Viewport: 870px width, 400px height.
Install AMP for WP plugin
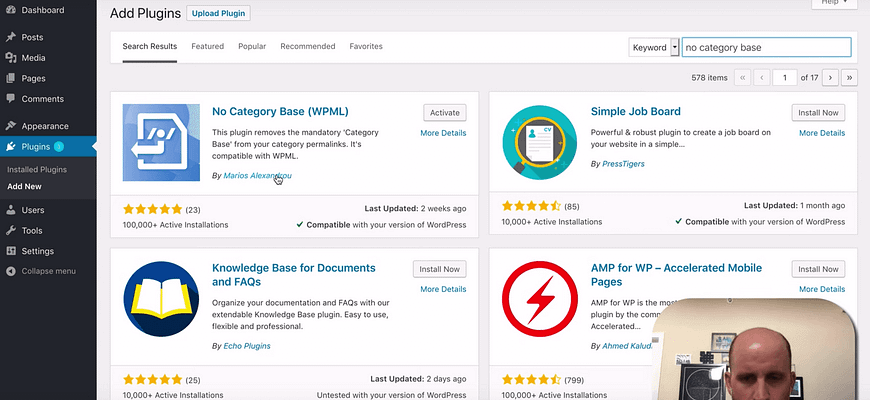(818, 269)
